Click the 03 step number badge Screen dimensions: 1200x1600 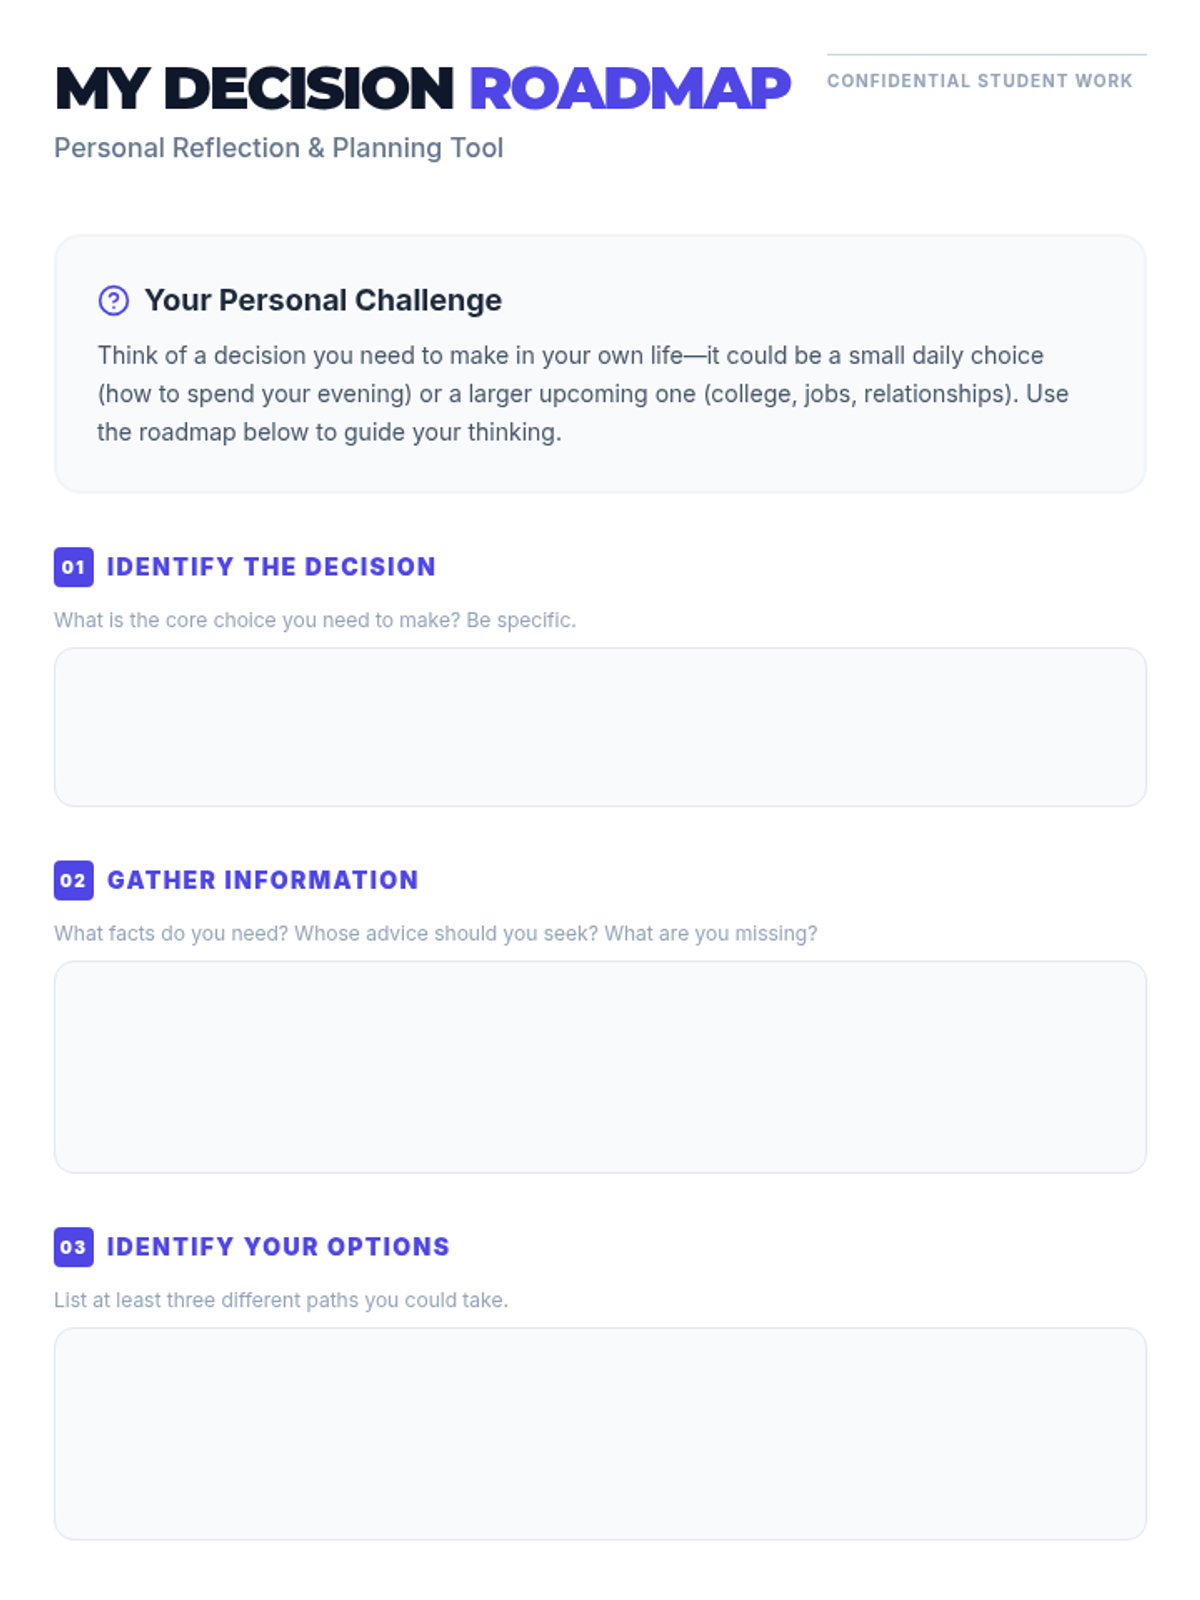[73, 1247]
